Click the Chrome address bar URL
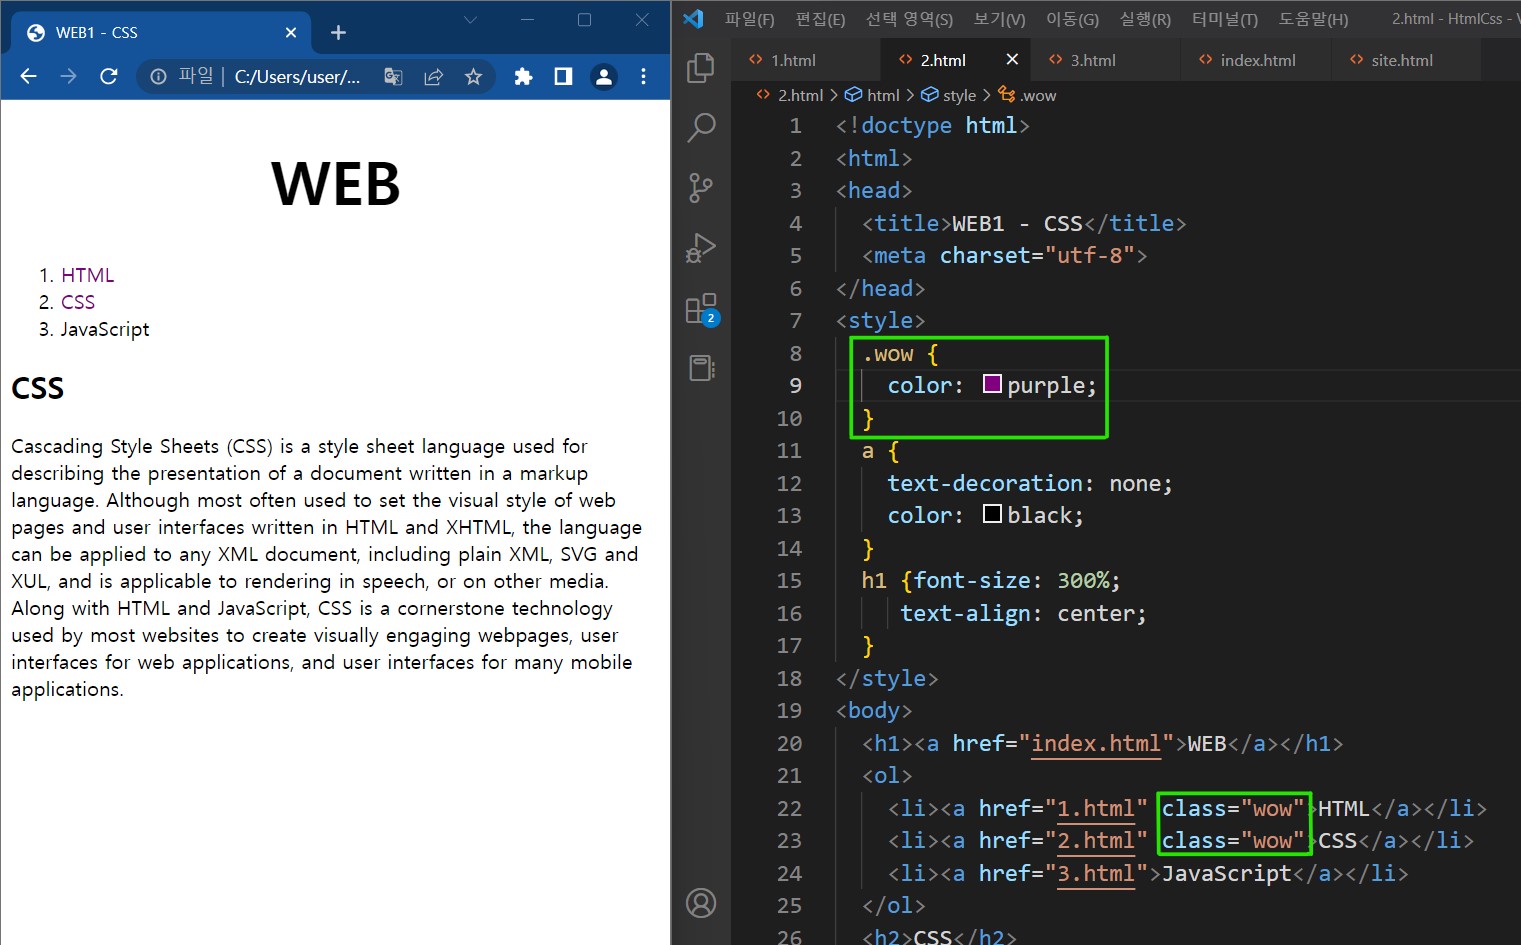Viewport: 1521px width, 945px height. click(x=297, y=76)
